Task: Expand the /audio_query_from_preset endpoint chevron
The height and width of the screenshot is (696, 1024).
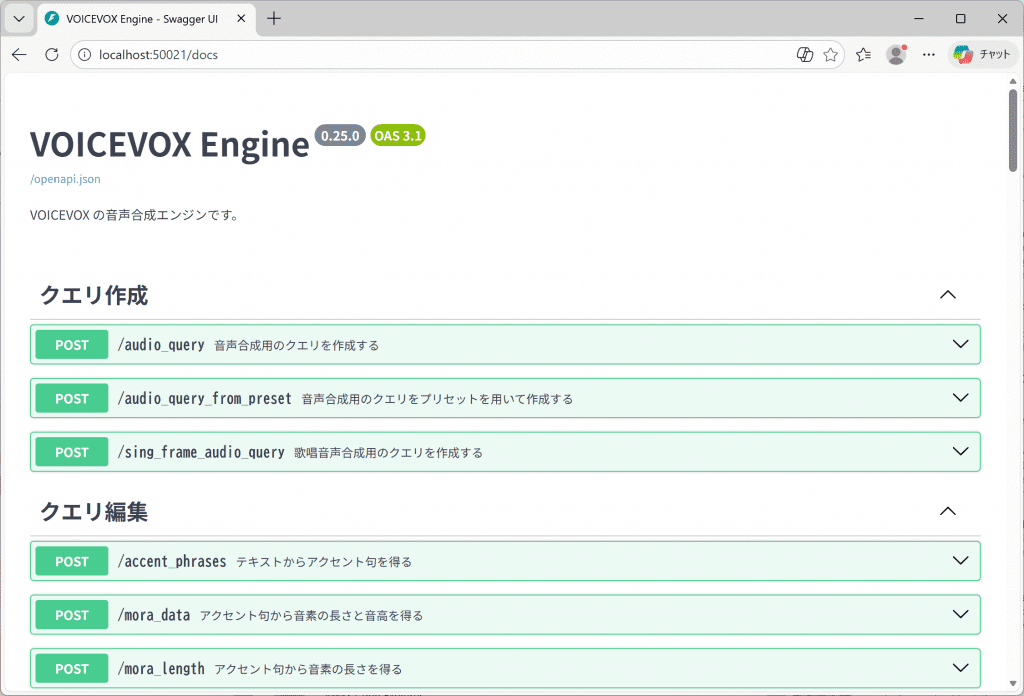Action: coord(960,398)
